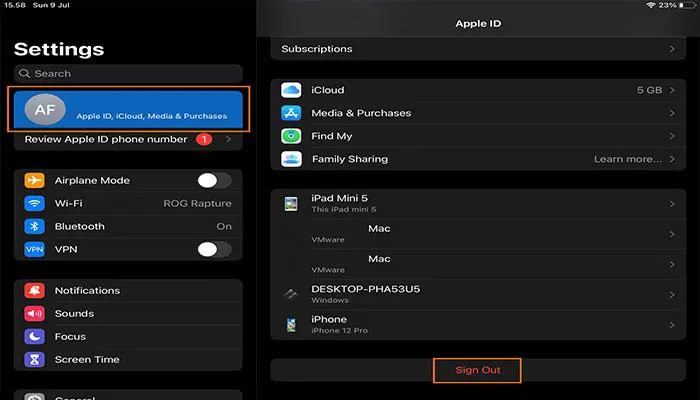Expand the iPad Mini 5 chevron

672,204
